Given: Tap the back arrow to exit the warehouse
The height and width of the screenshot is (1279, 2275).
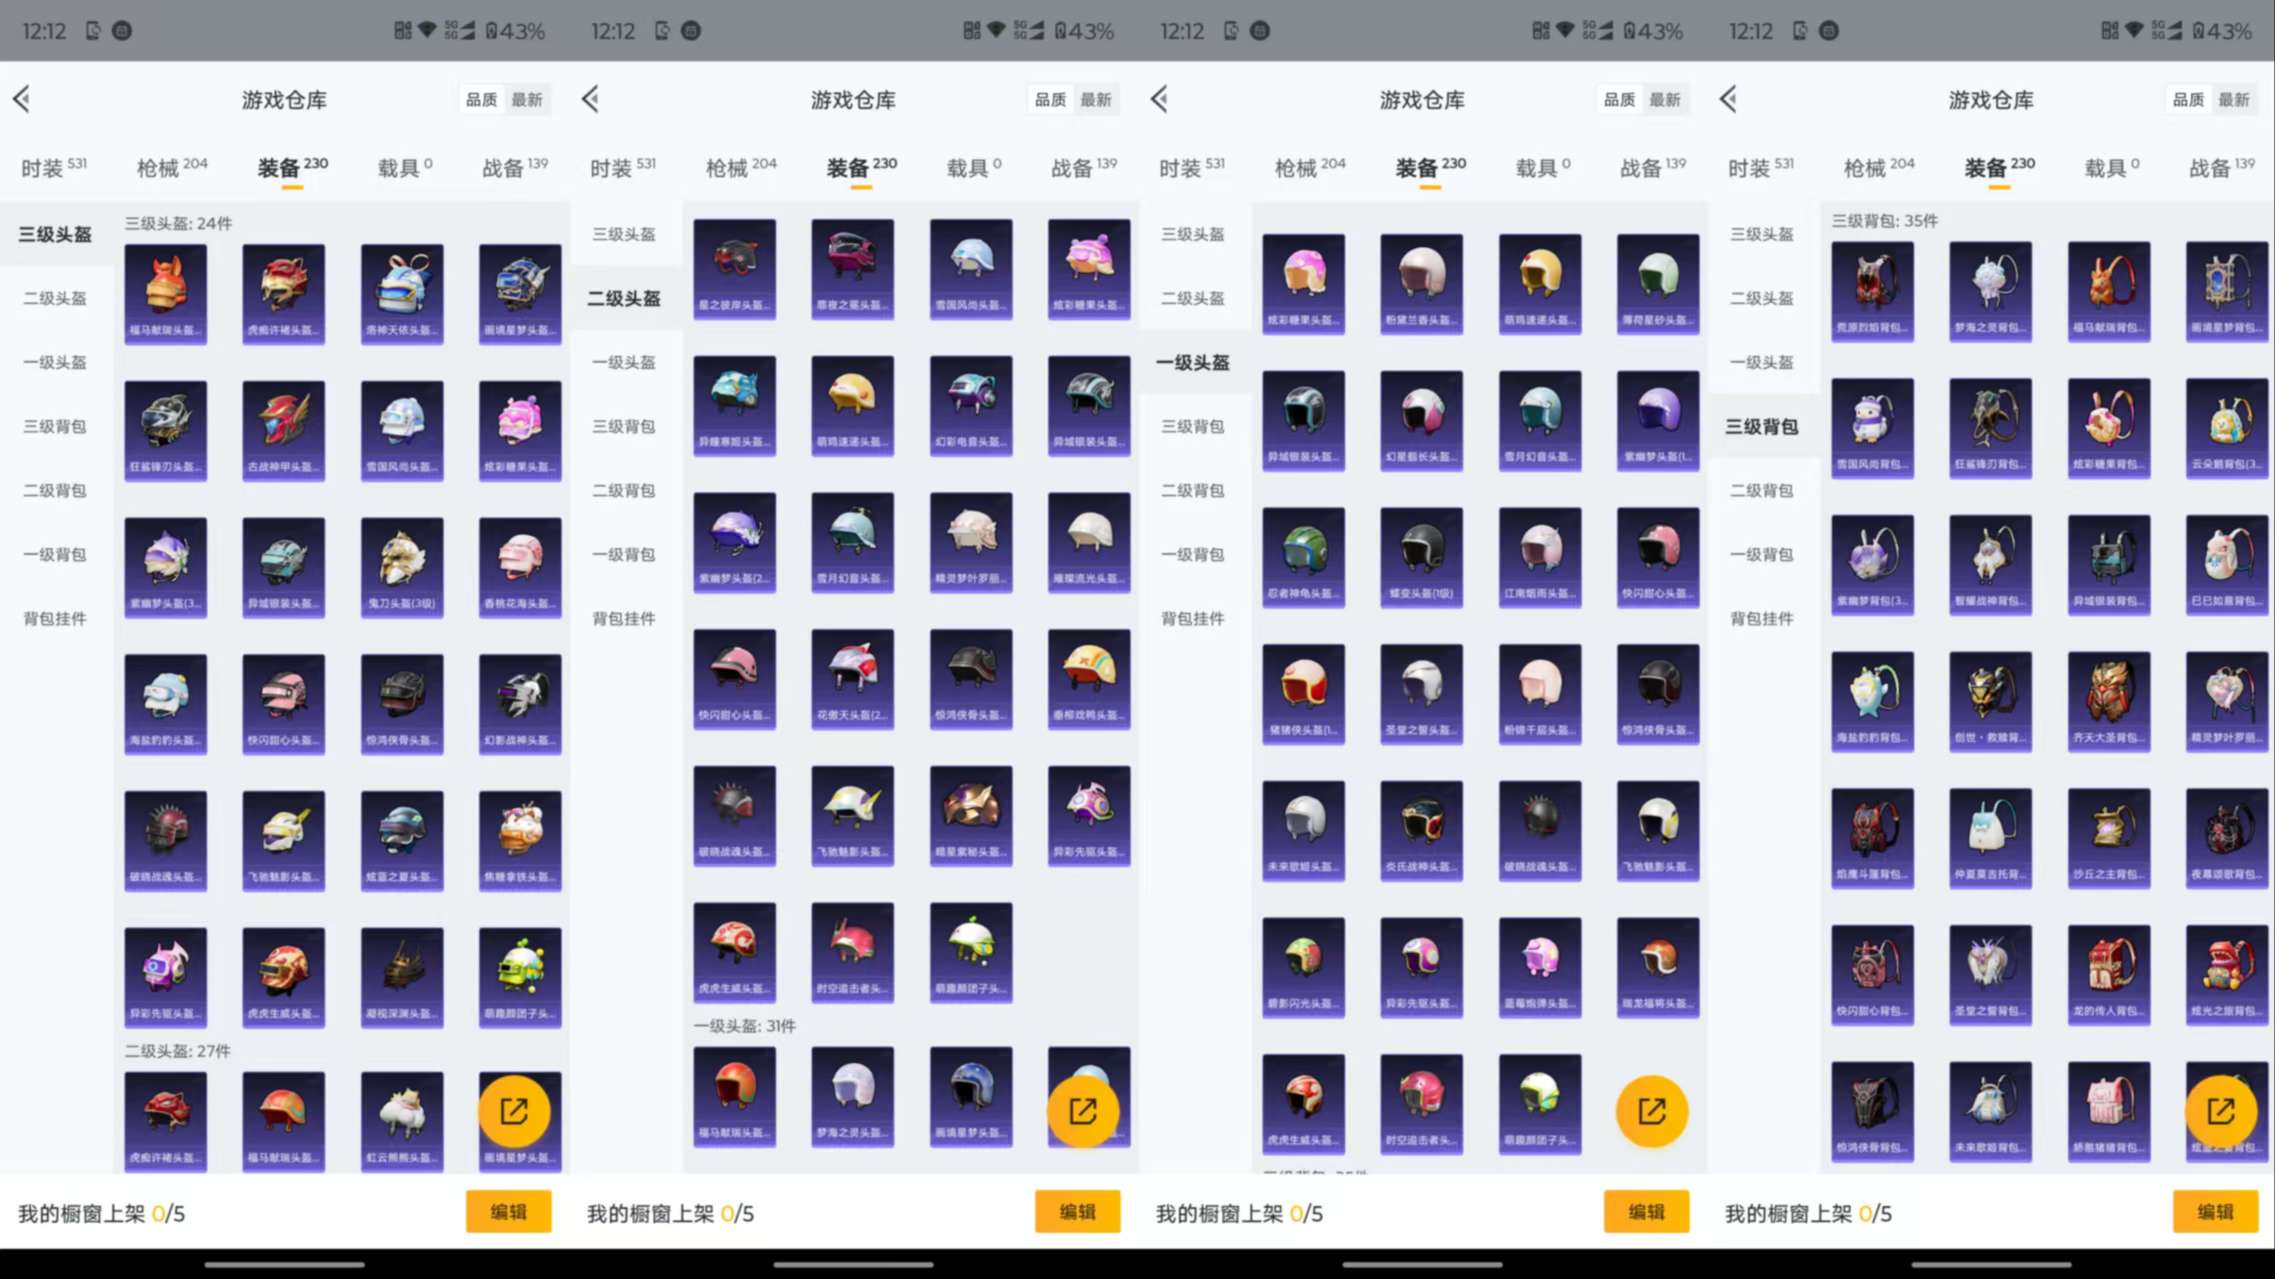Looking at the screenshot, I should tap(22, 99).
